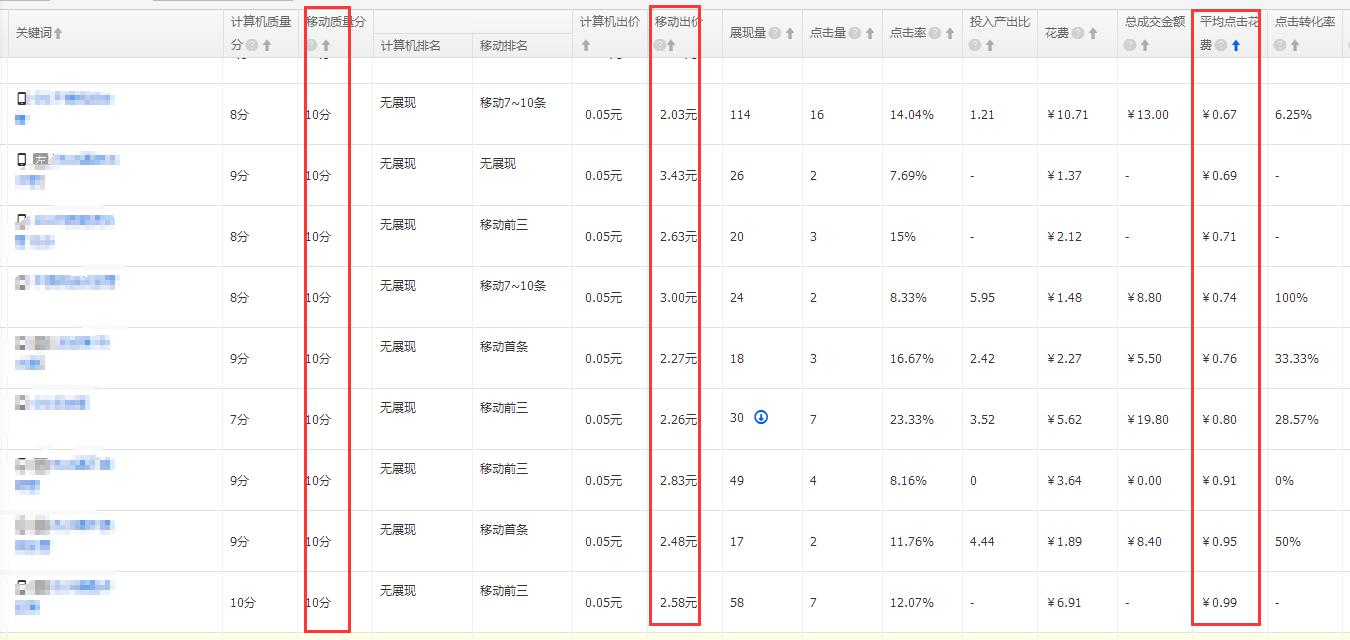Sort by 投入产出比 arrow
The image size is (1350, 640).
click(990, 45)
